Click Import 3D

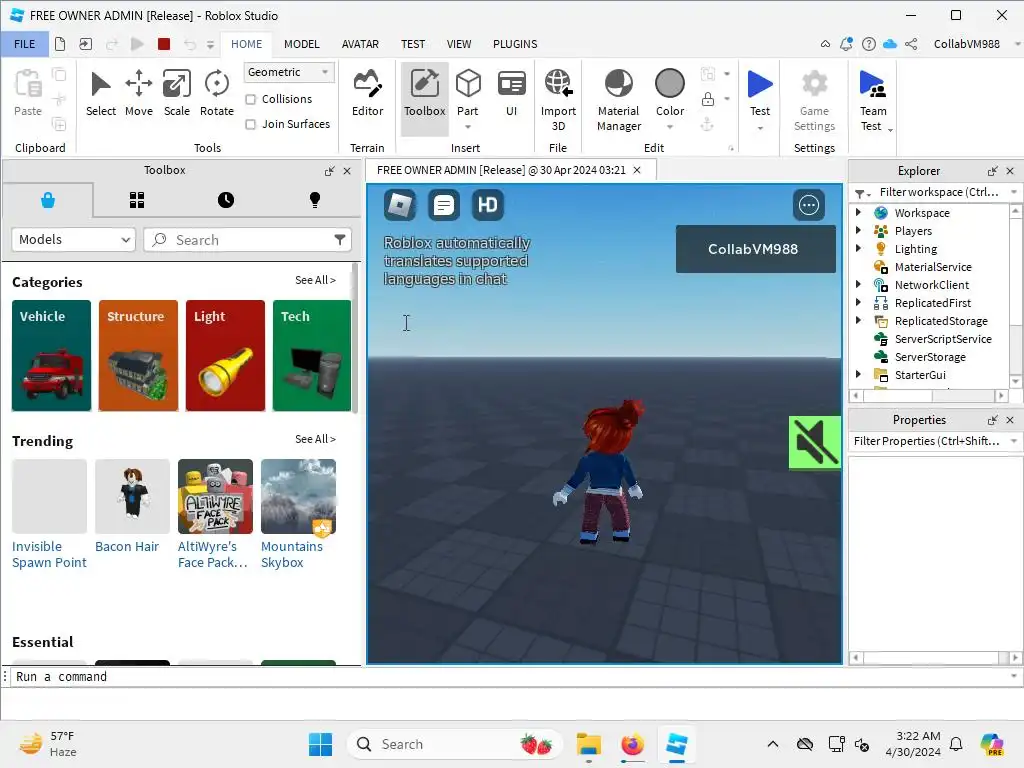pos(558,100)
